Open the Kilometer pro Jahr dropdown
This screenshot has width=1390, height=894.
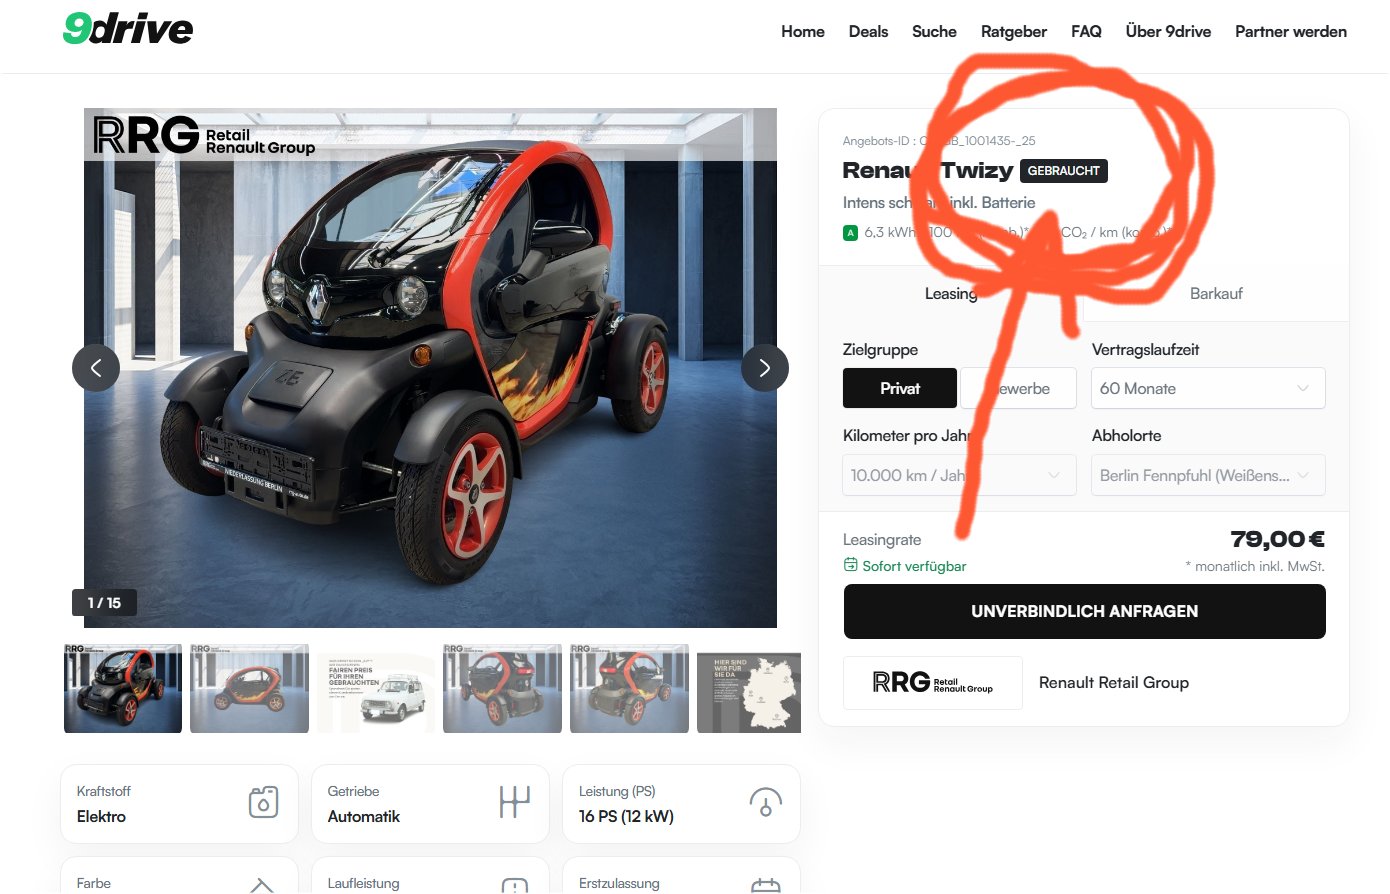click(x=960, y=475)
